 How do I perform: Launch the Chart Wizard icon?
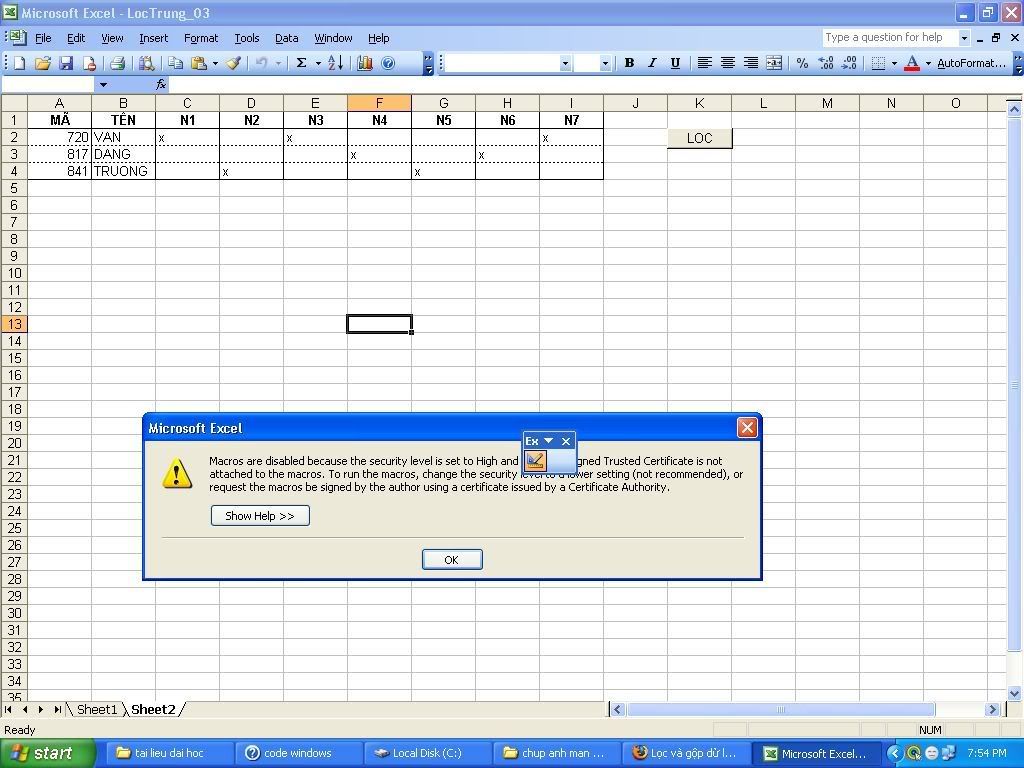[x=364, y=63]
